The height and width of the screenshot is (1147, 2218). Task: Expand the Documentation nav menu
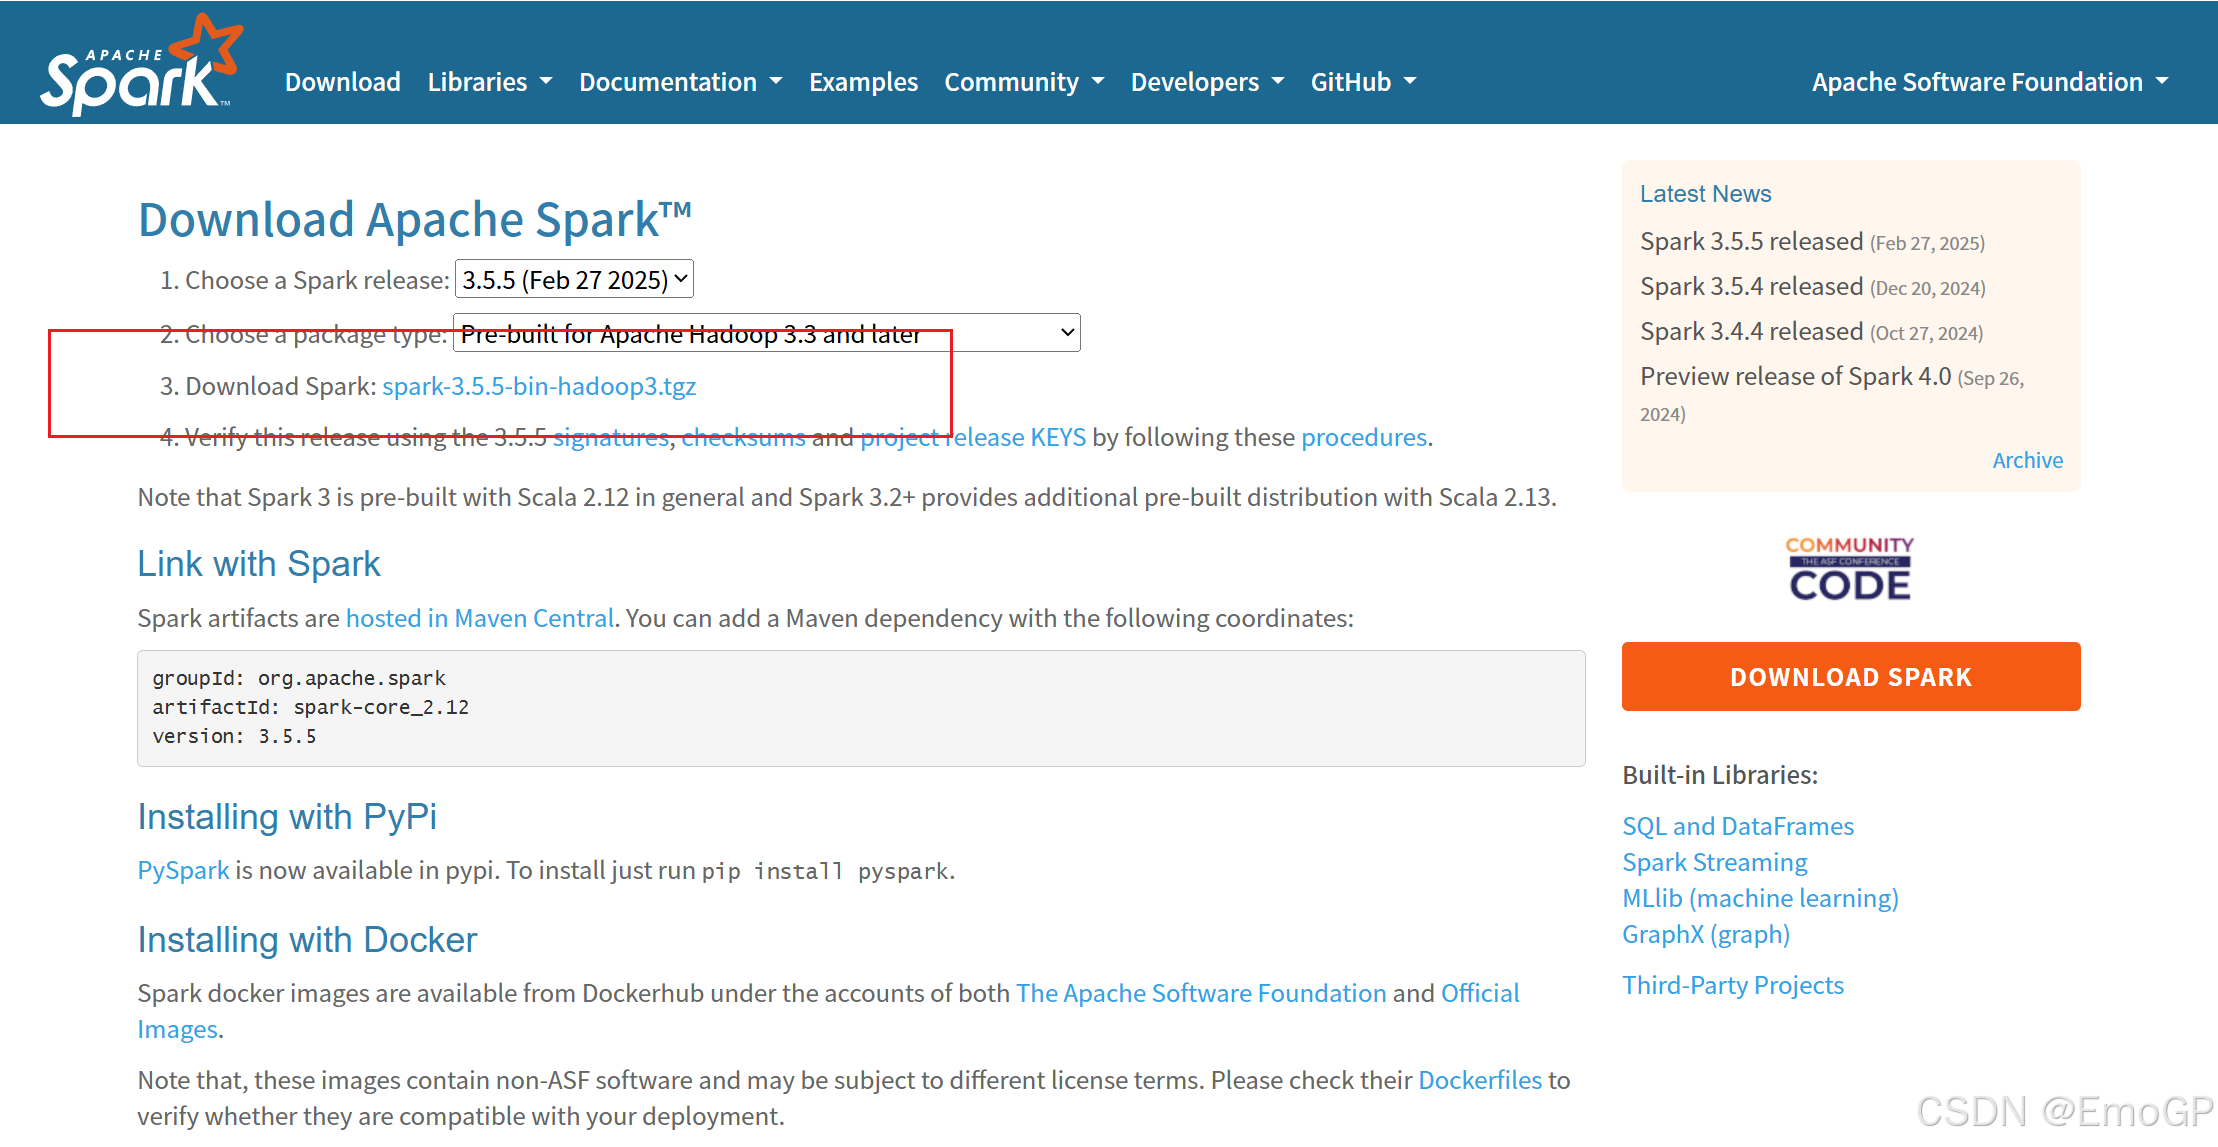(680, 82)
